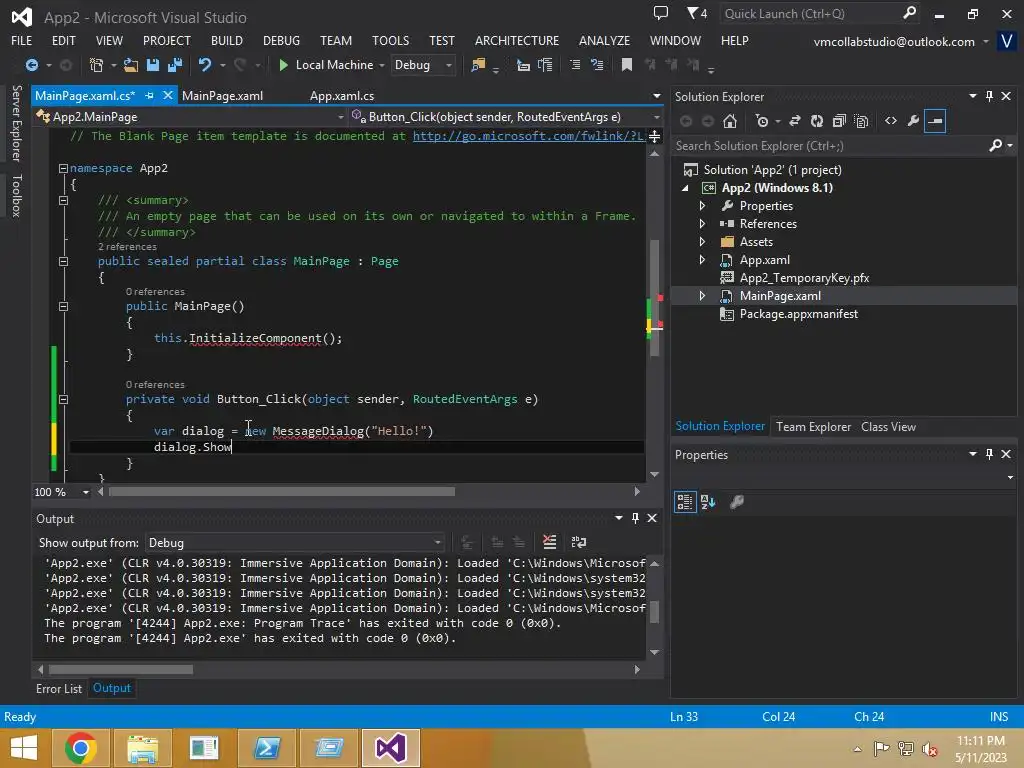
Task: Undo the last edit with Undo icon
Action: 205,65
